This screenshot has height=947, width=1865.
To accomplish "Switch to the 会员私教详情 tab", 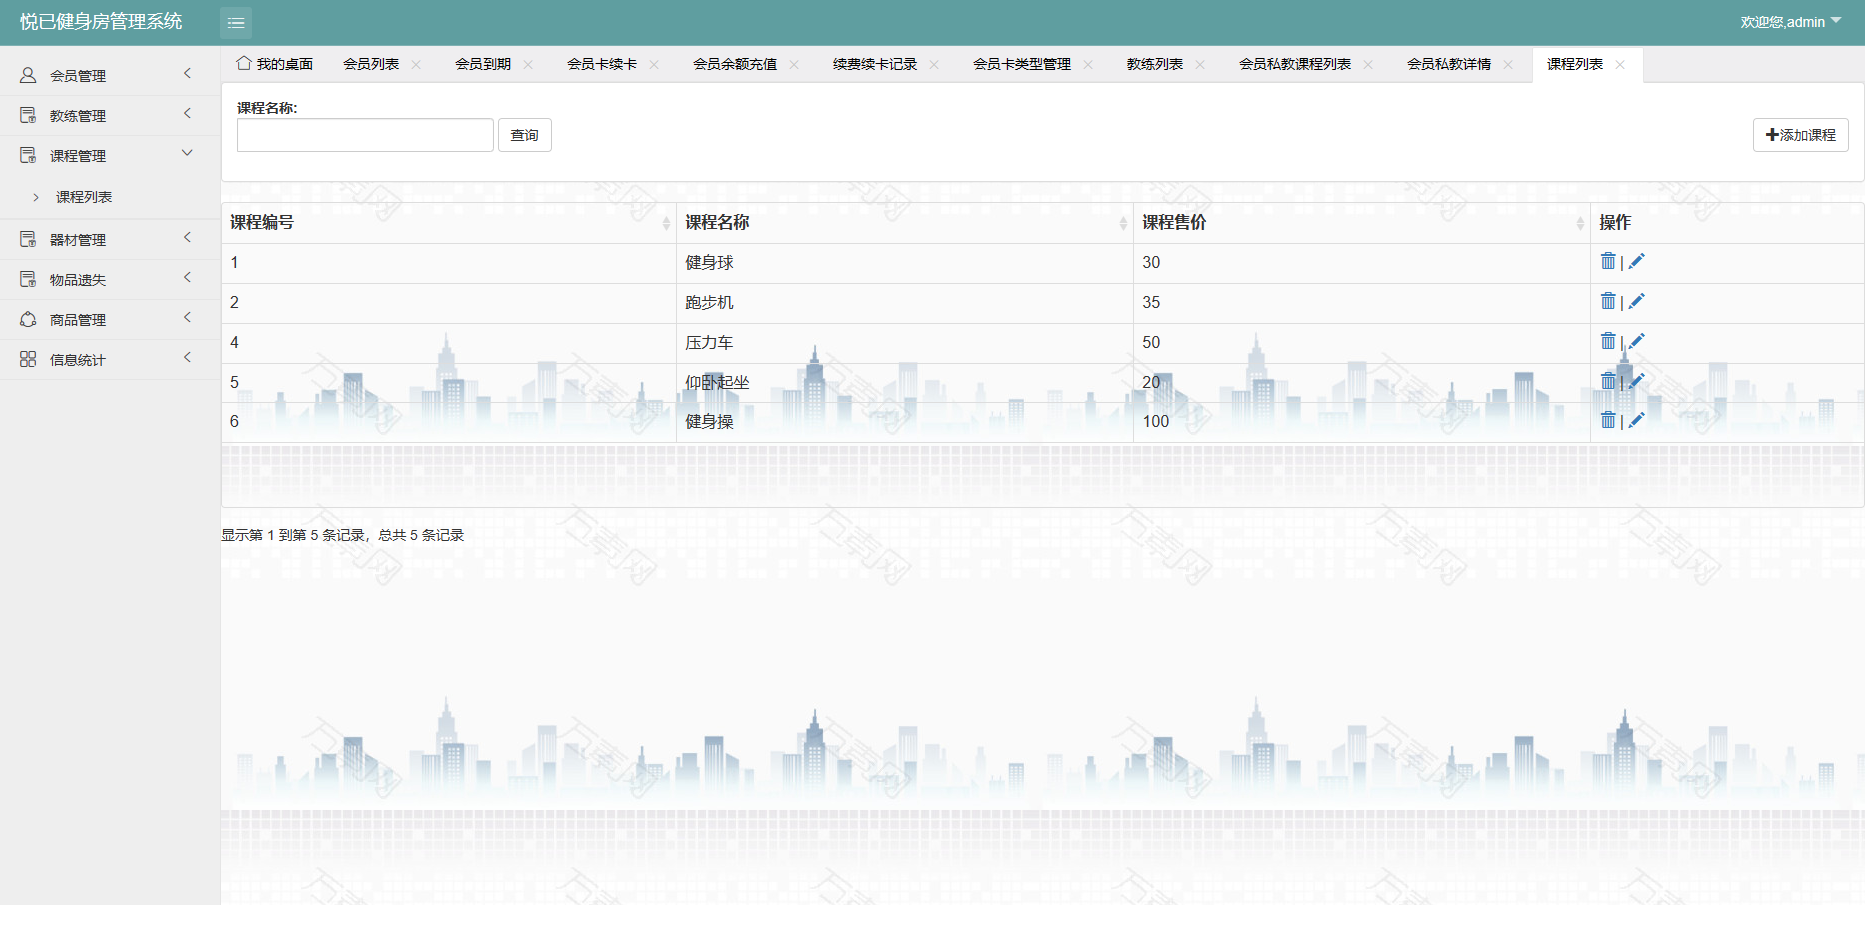I will click(x=1448, y=64).
